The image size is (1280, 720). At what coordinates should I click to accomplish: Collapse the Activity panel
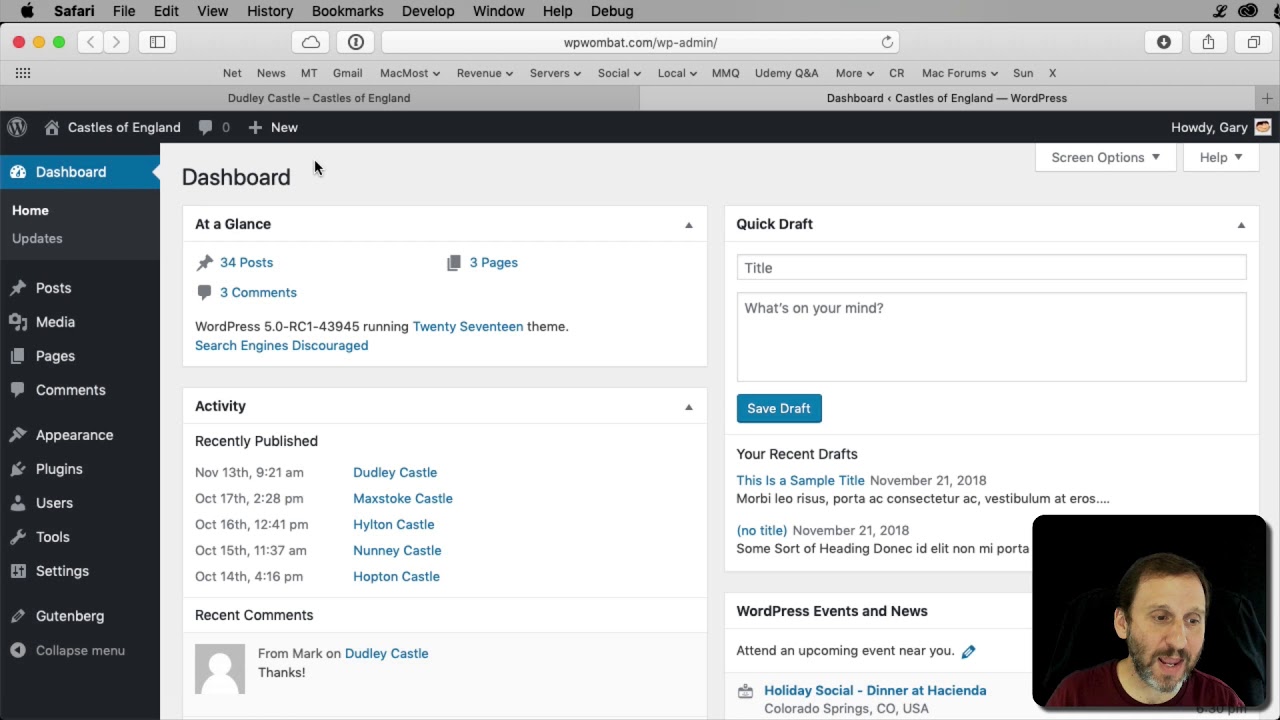pos(688,407)
